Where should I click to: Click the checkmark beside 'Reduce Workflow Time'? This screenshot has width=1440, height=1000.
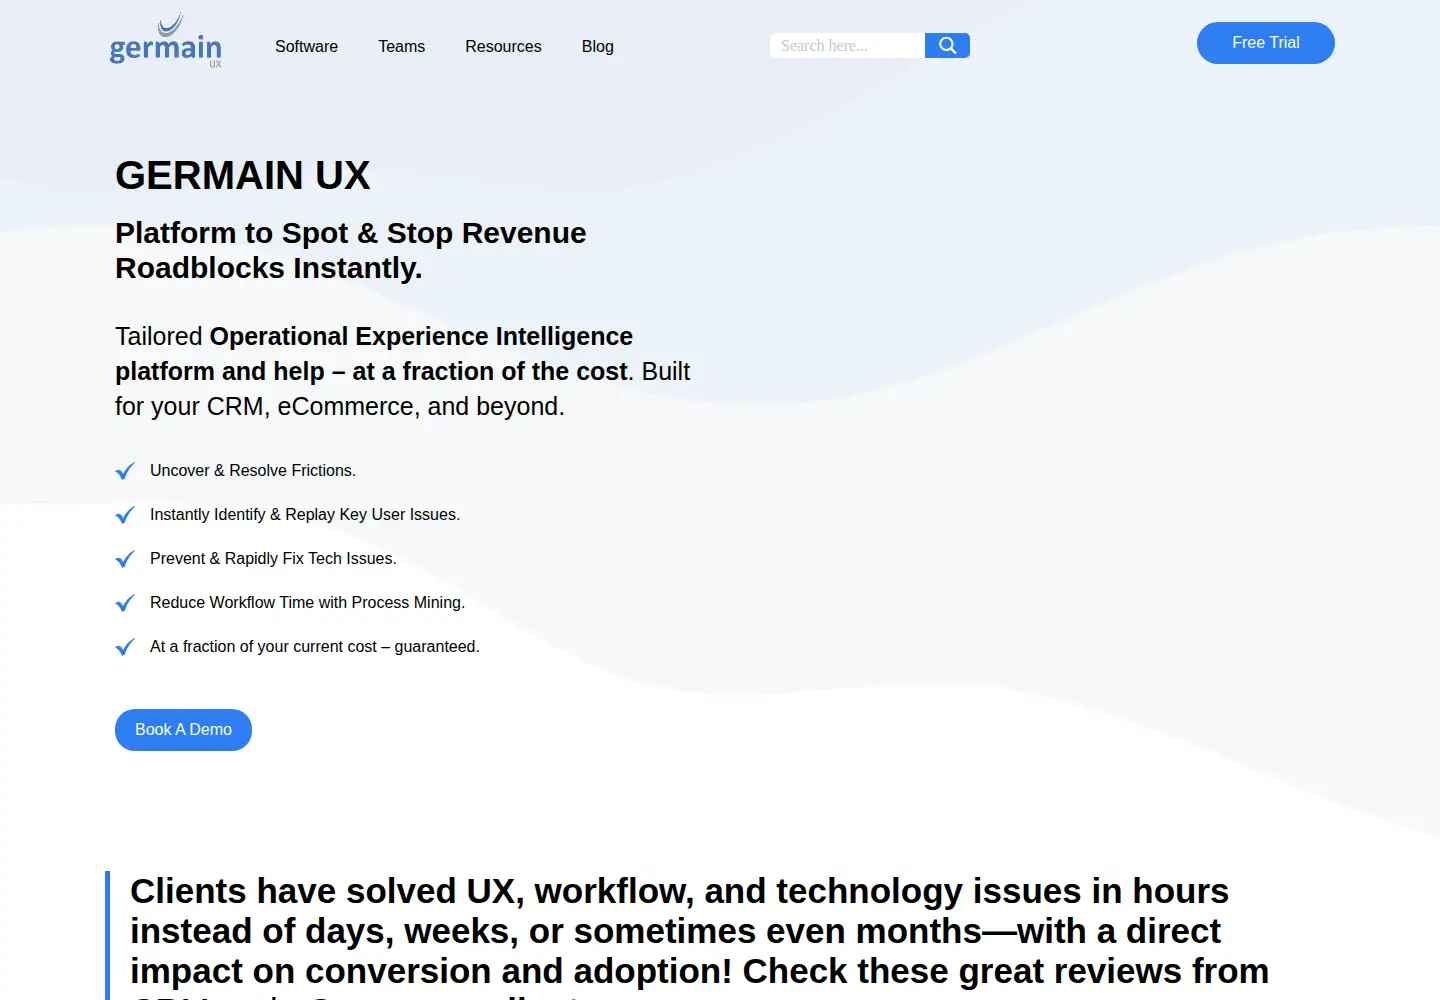coord(125,603)
